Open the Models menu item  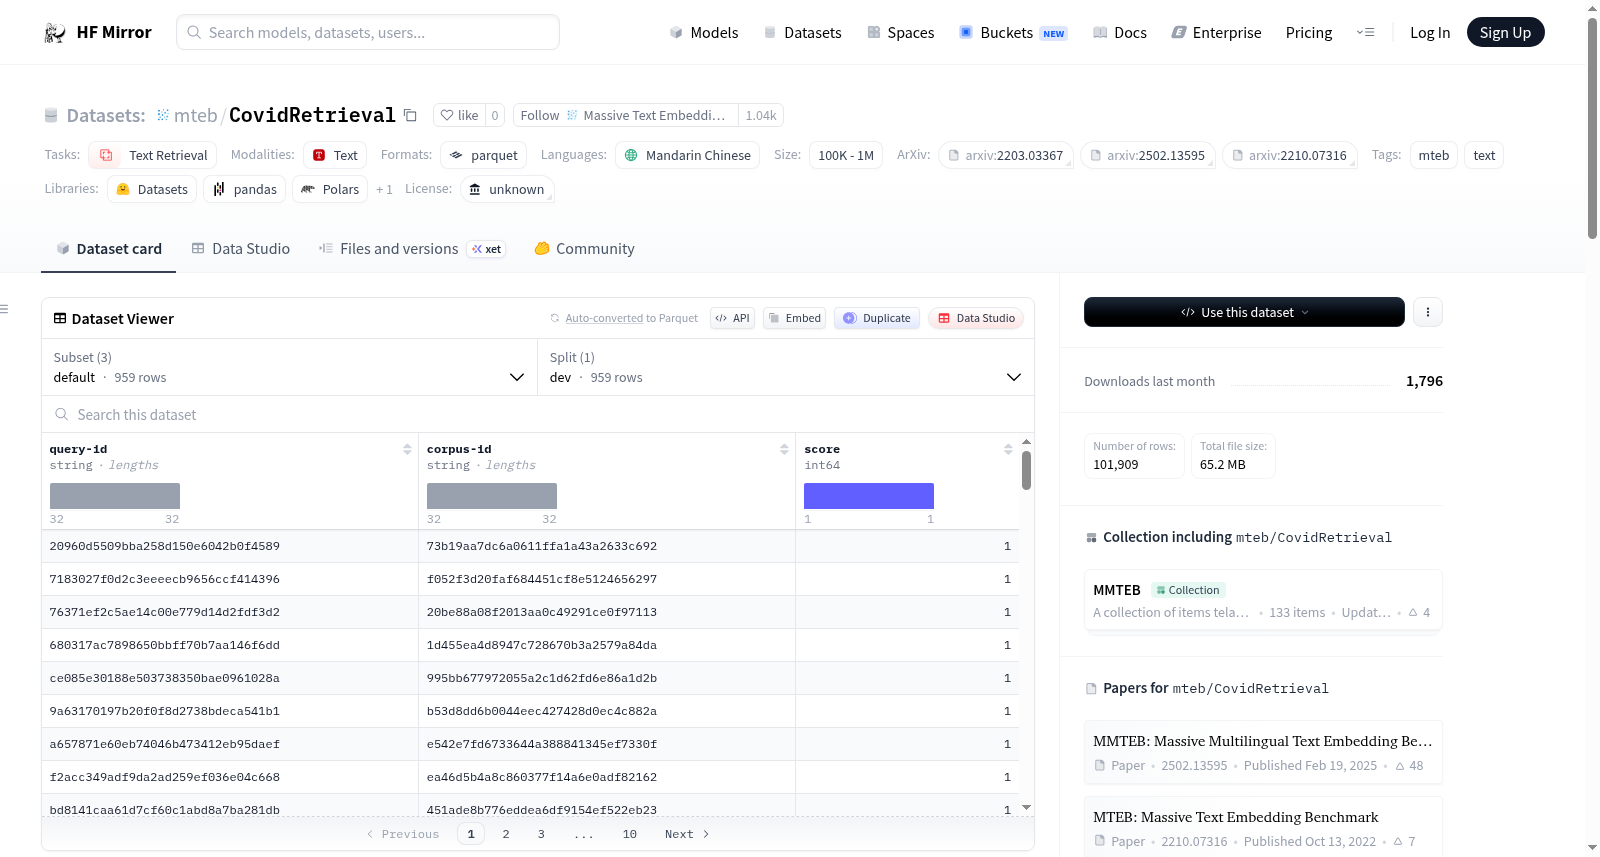[704, 33]
